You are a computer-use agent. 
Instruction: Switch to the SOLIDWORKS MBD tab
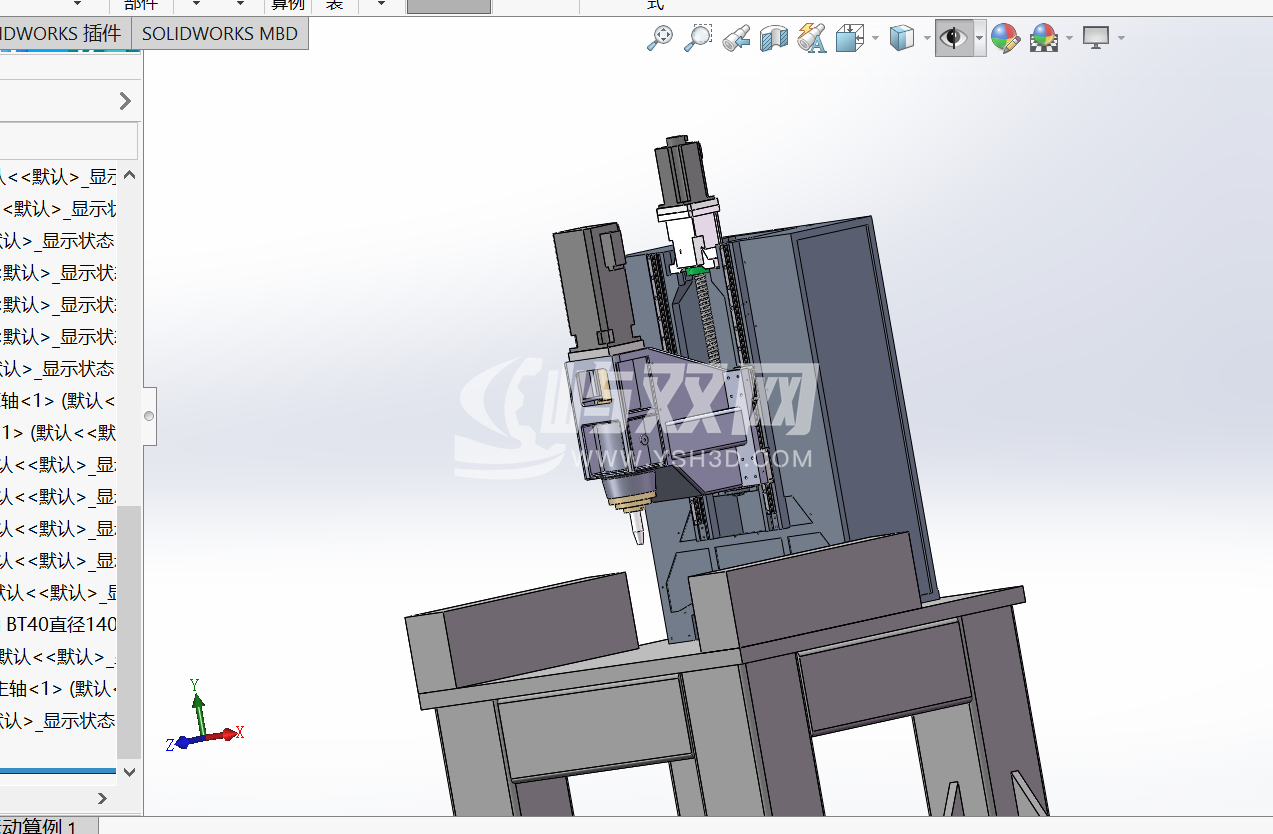[220, 33]
